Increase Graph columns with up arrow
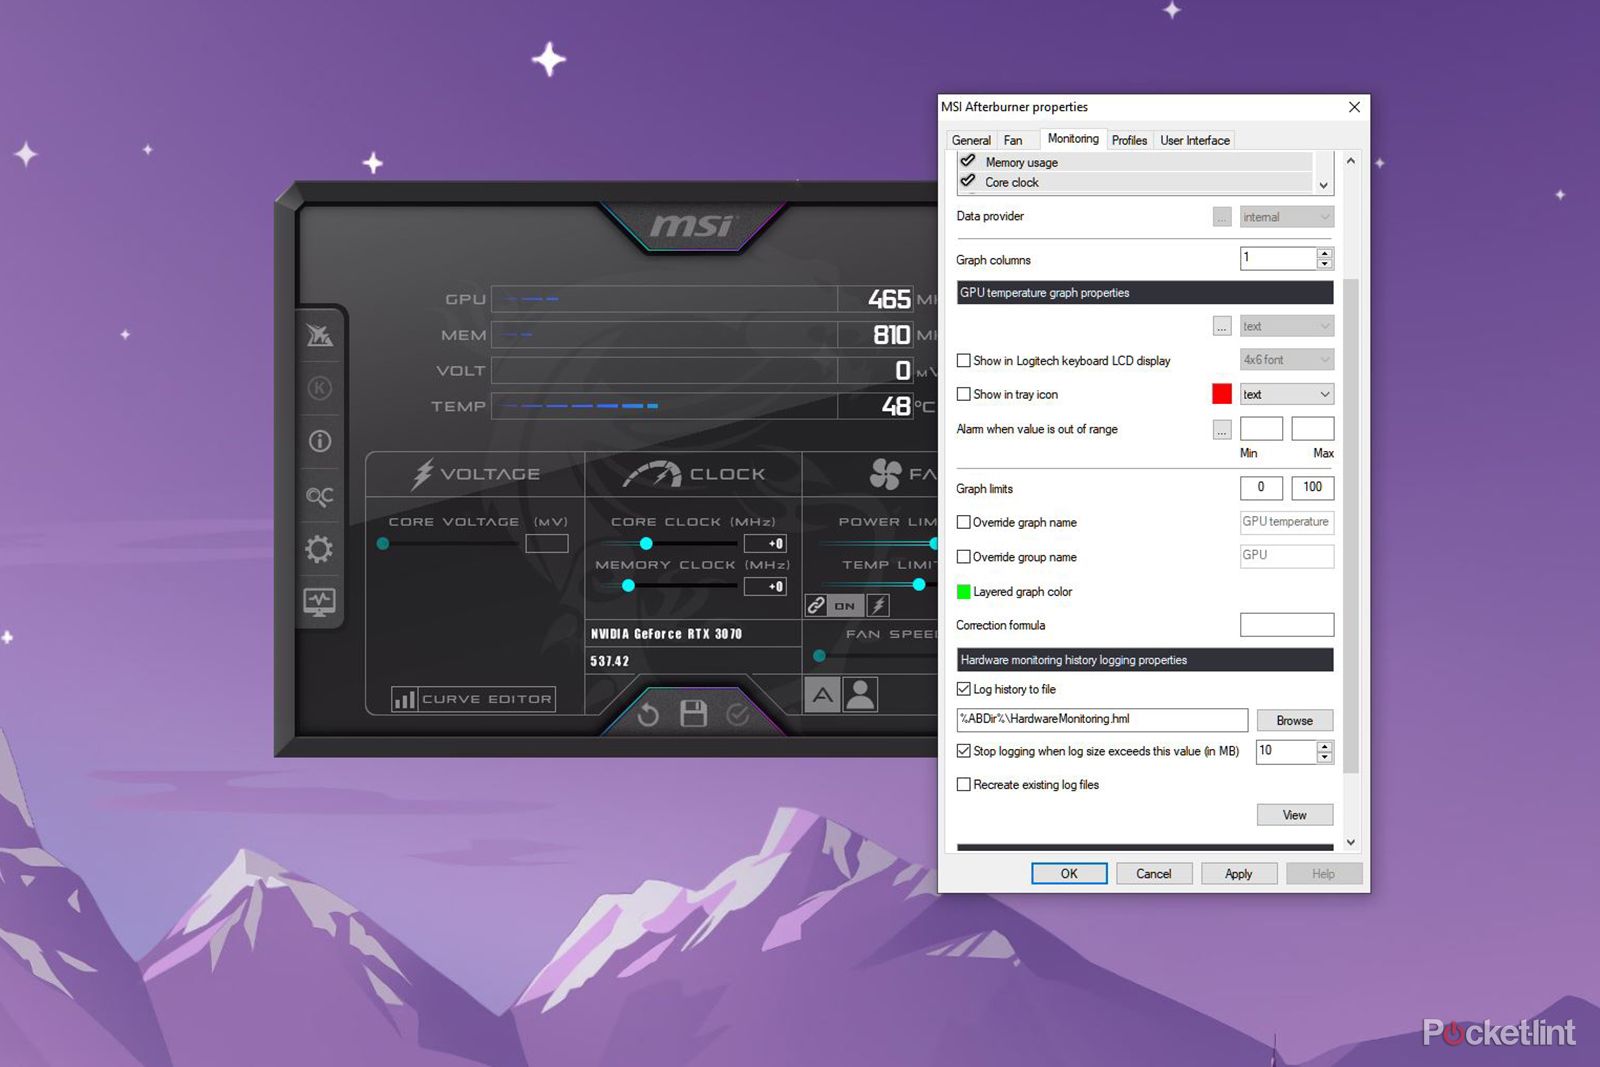The height and width of the screenshot is (1067, 1600). (x=1325, y=253)
